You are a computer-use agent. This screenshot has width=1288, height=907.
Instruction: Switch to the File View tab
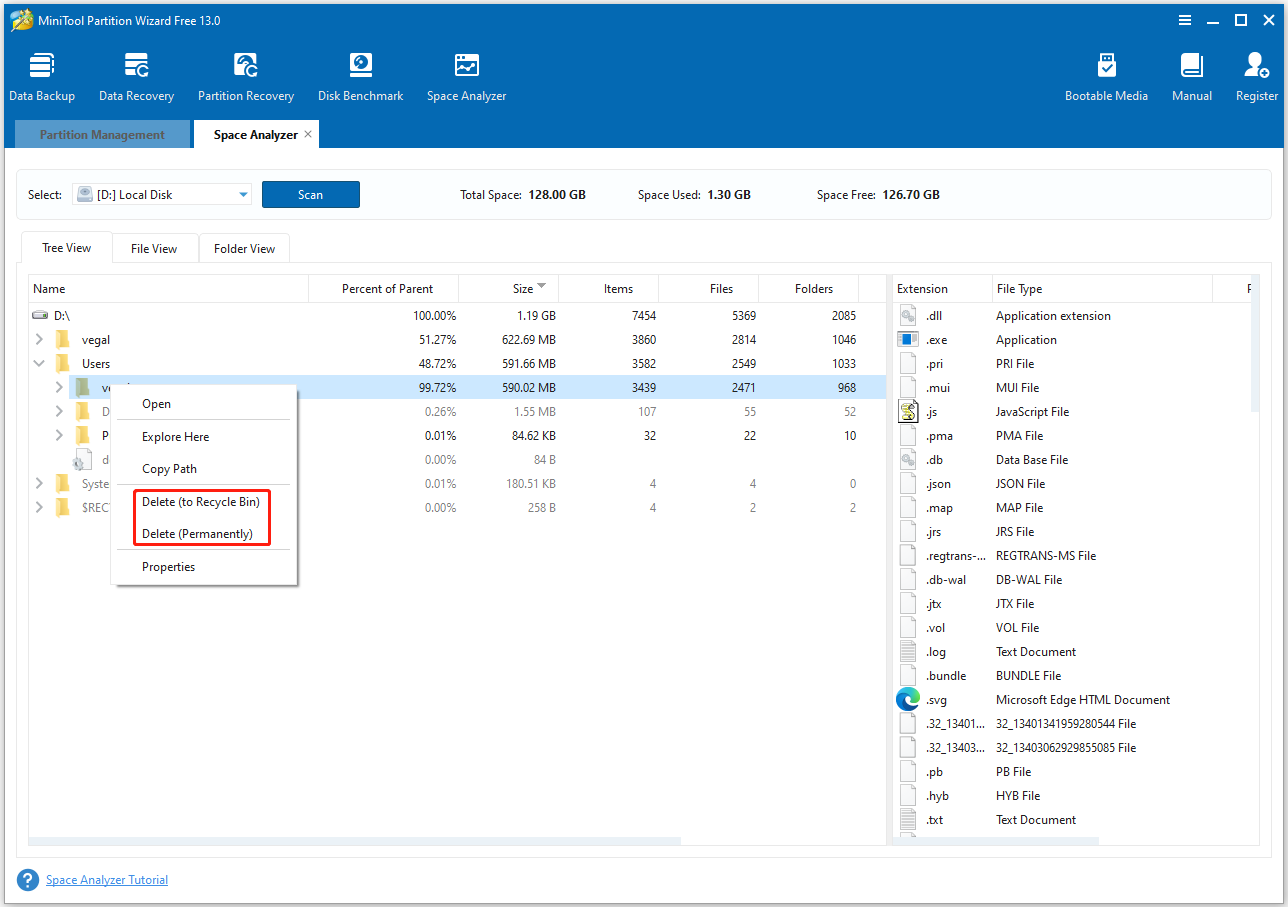(x=154, y=247)
